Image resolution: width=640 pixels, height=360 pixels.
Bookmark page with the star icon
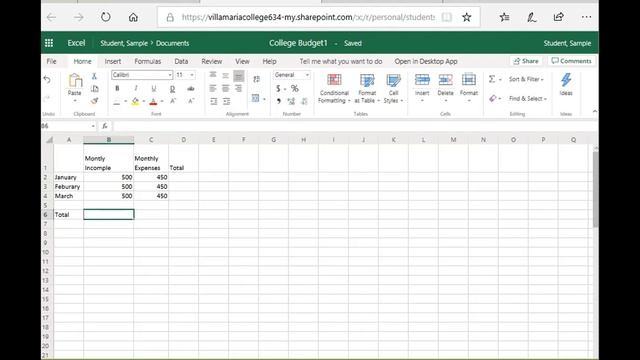[467, 17]
